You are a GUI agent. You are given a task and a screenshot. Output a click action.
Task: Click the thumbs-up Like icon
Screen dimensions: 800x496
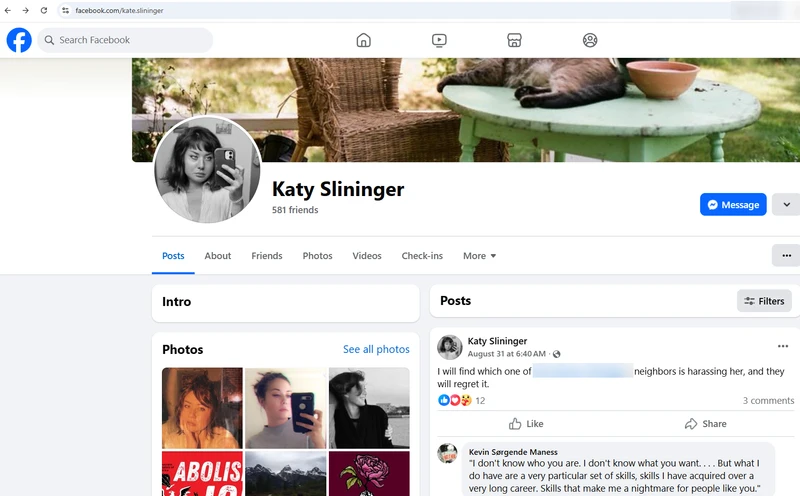click(x=515, y=424)
